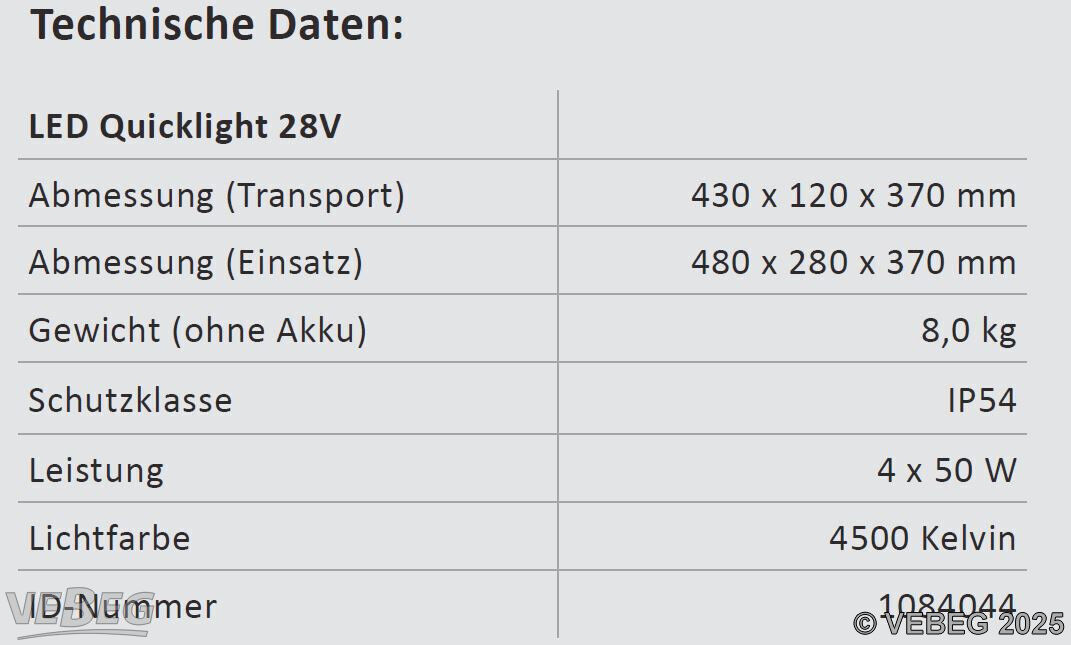Select the Lichtfarbe row label
The width and height of the screenshot is (1071, 645).
coord(109,538)
